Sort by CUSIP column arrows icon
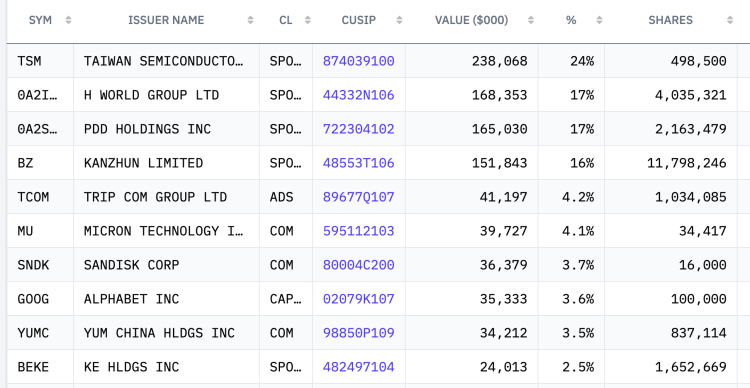 (x=399, y=20)
